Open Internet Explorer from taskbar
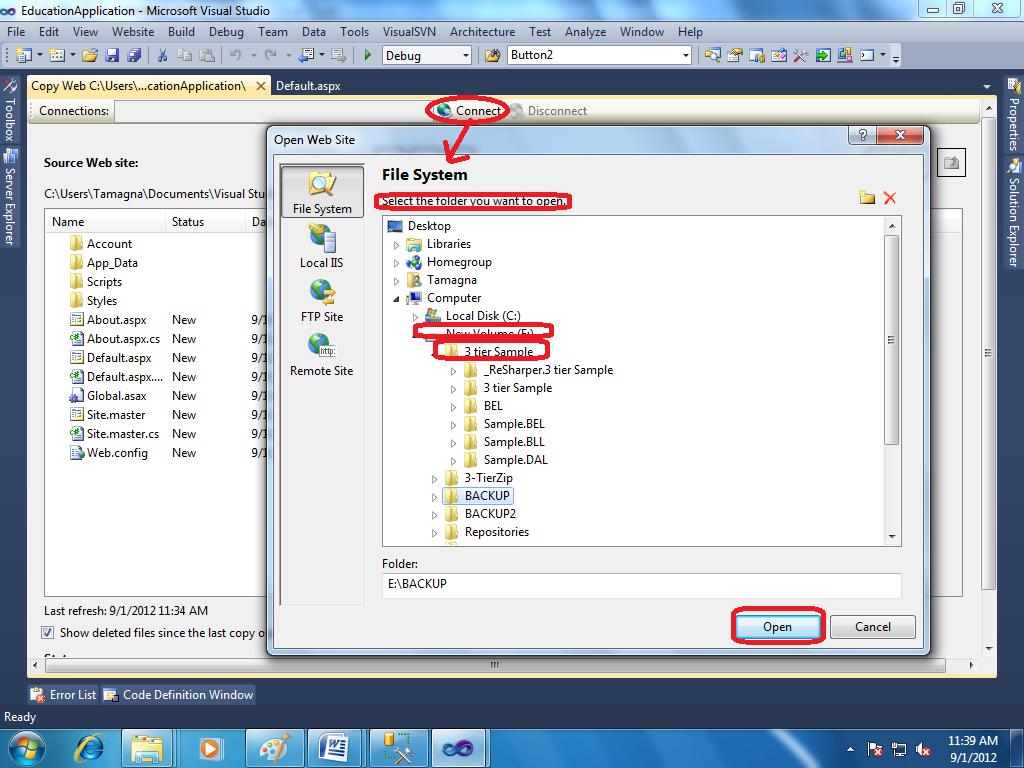 click(89, 748)
